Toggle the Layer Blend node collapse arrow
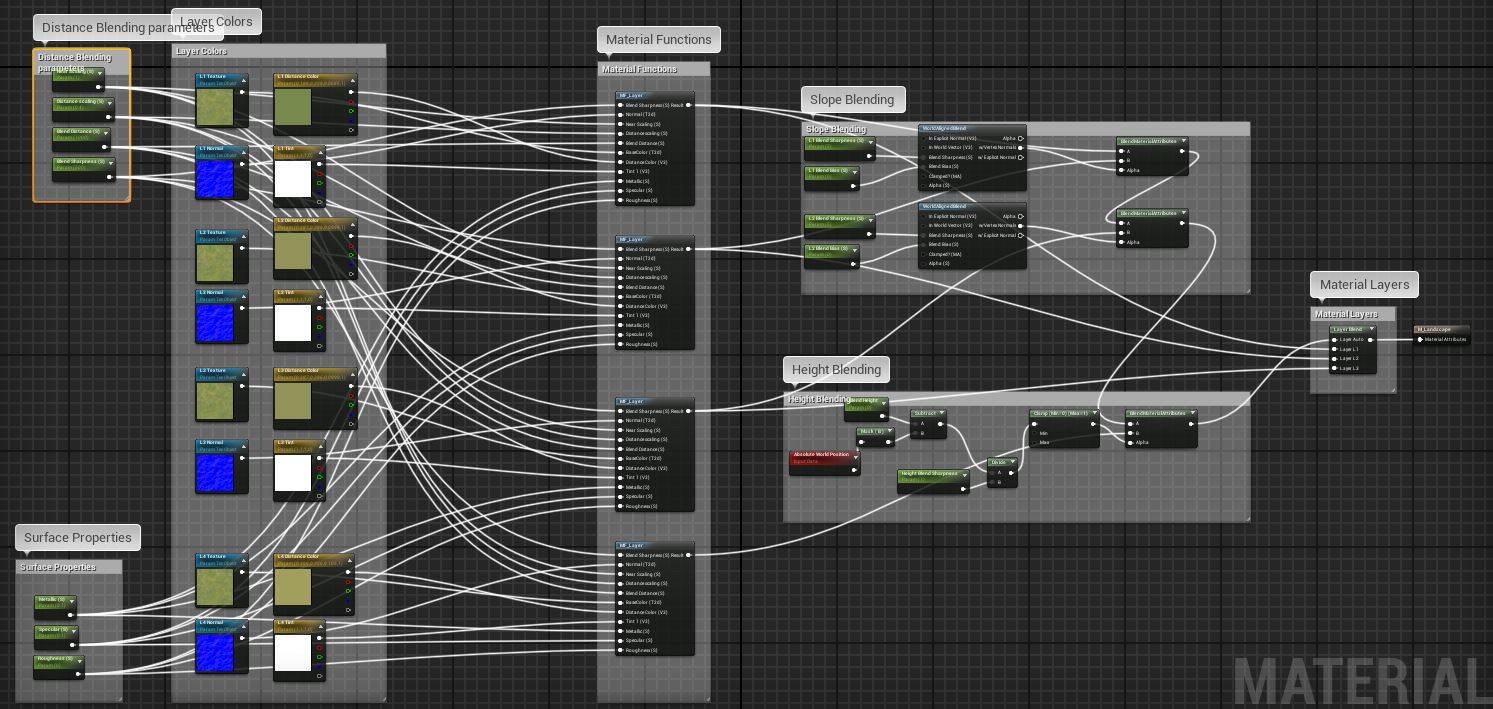The width and height of the screenshot is (1493, 709). (1371, 329)
